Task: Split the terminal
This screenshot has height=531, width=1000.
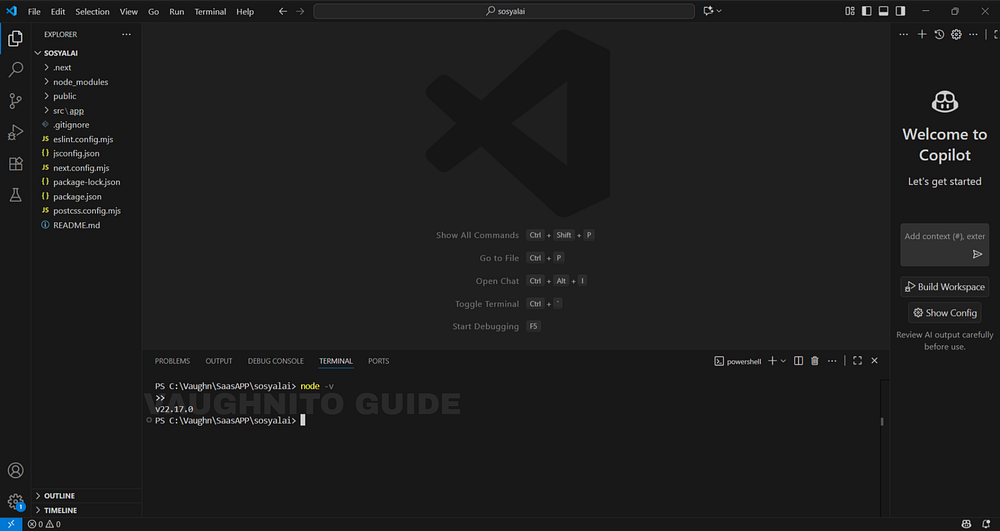Action: [798, 361]
